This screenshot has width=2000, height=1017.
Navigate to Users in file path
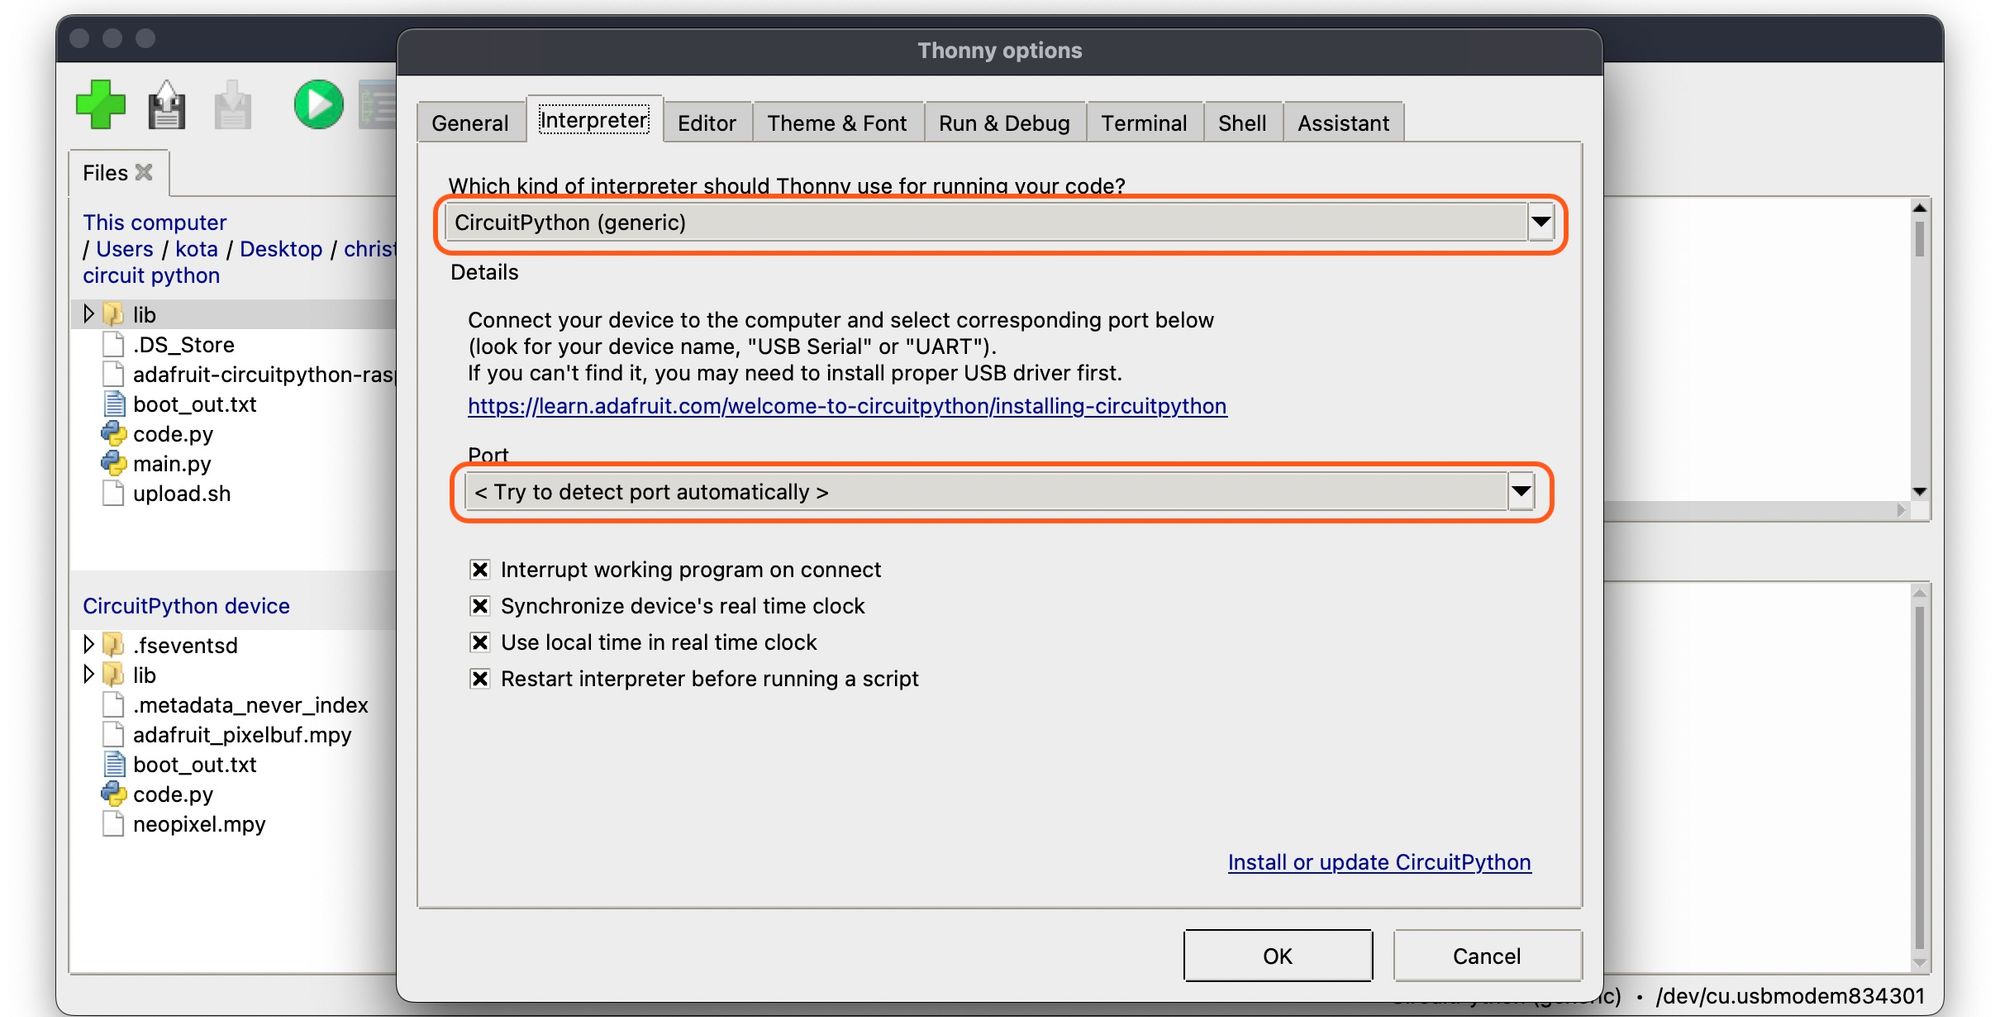point(125,249)
